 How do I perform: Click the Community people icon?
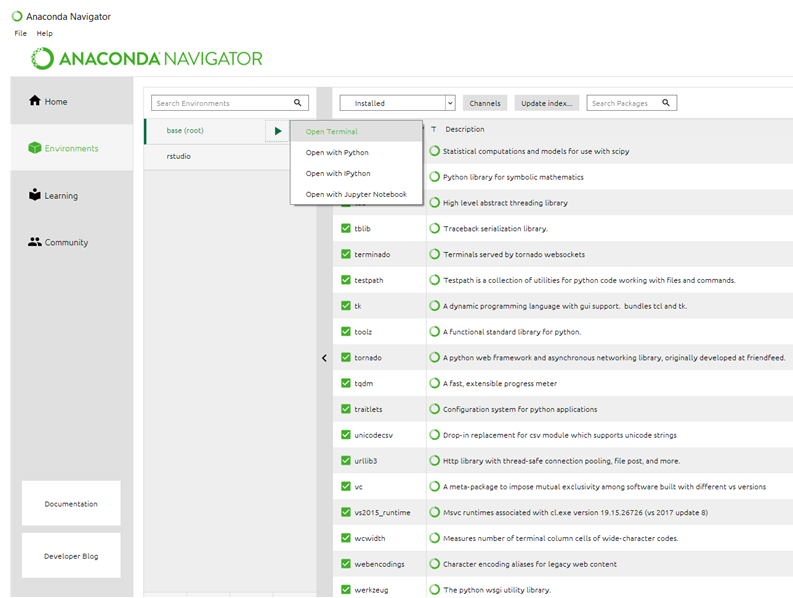coord(34,242)
